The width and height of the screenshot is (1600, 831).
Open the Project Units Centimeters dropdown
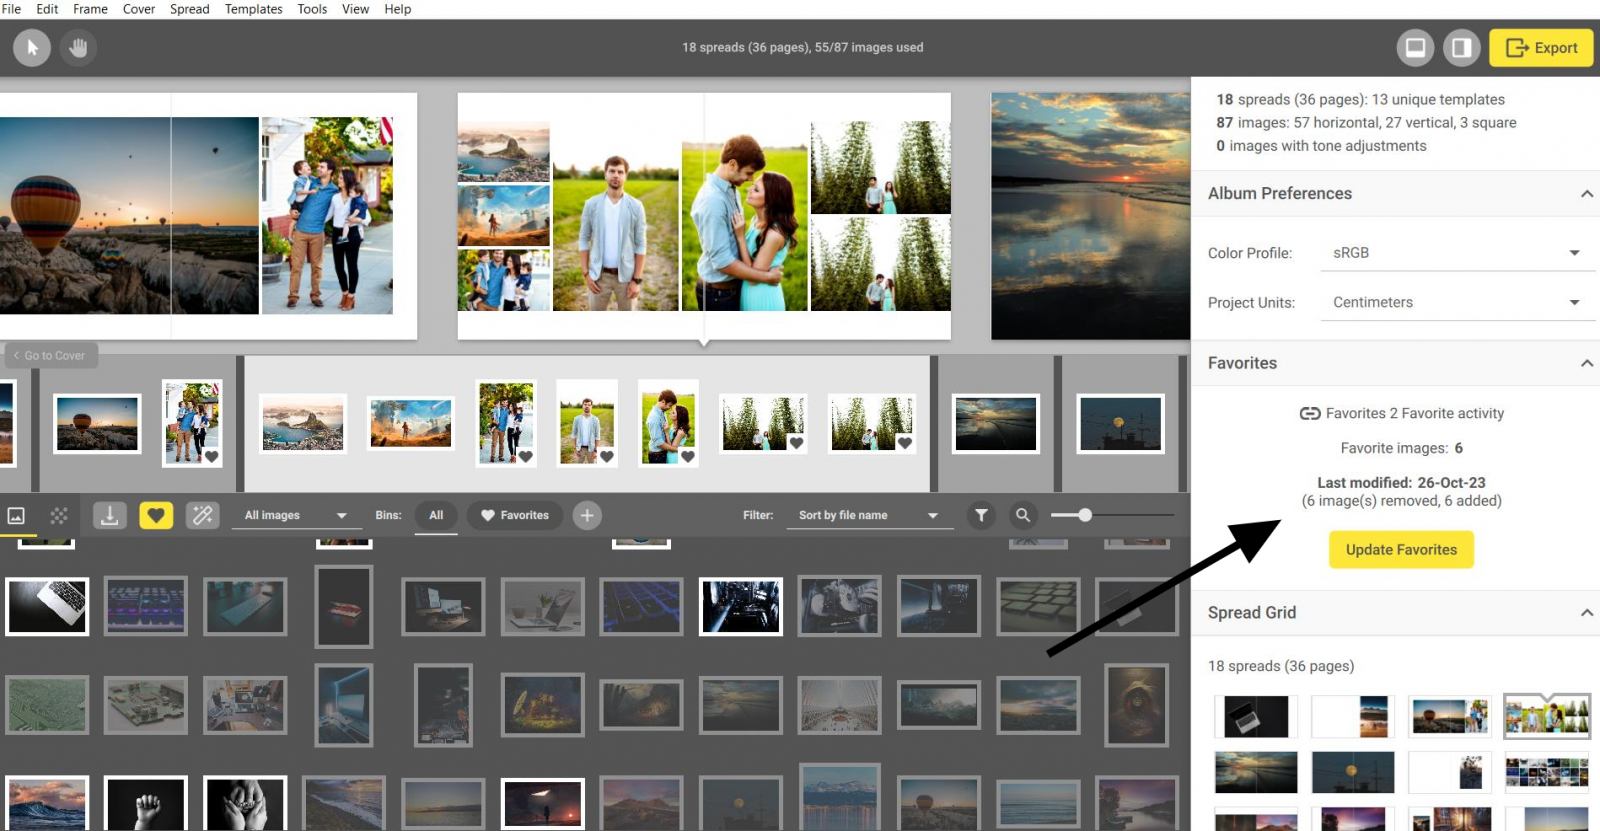1456,303
